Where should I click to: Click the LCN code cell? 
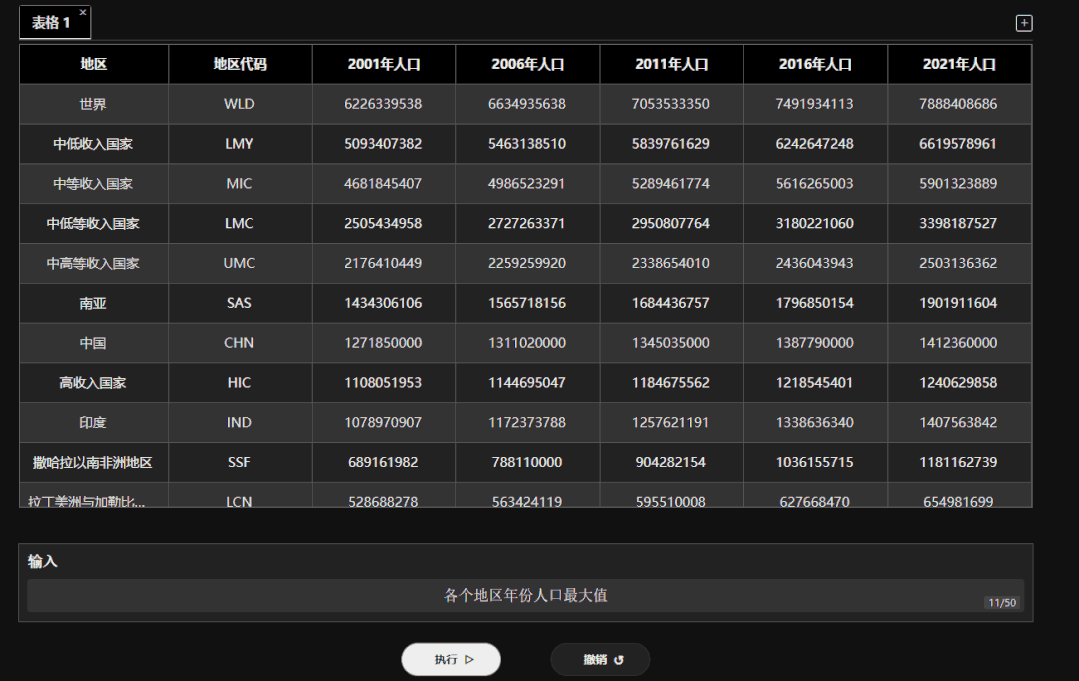(x=239, y=497)
